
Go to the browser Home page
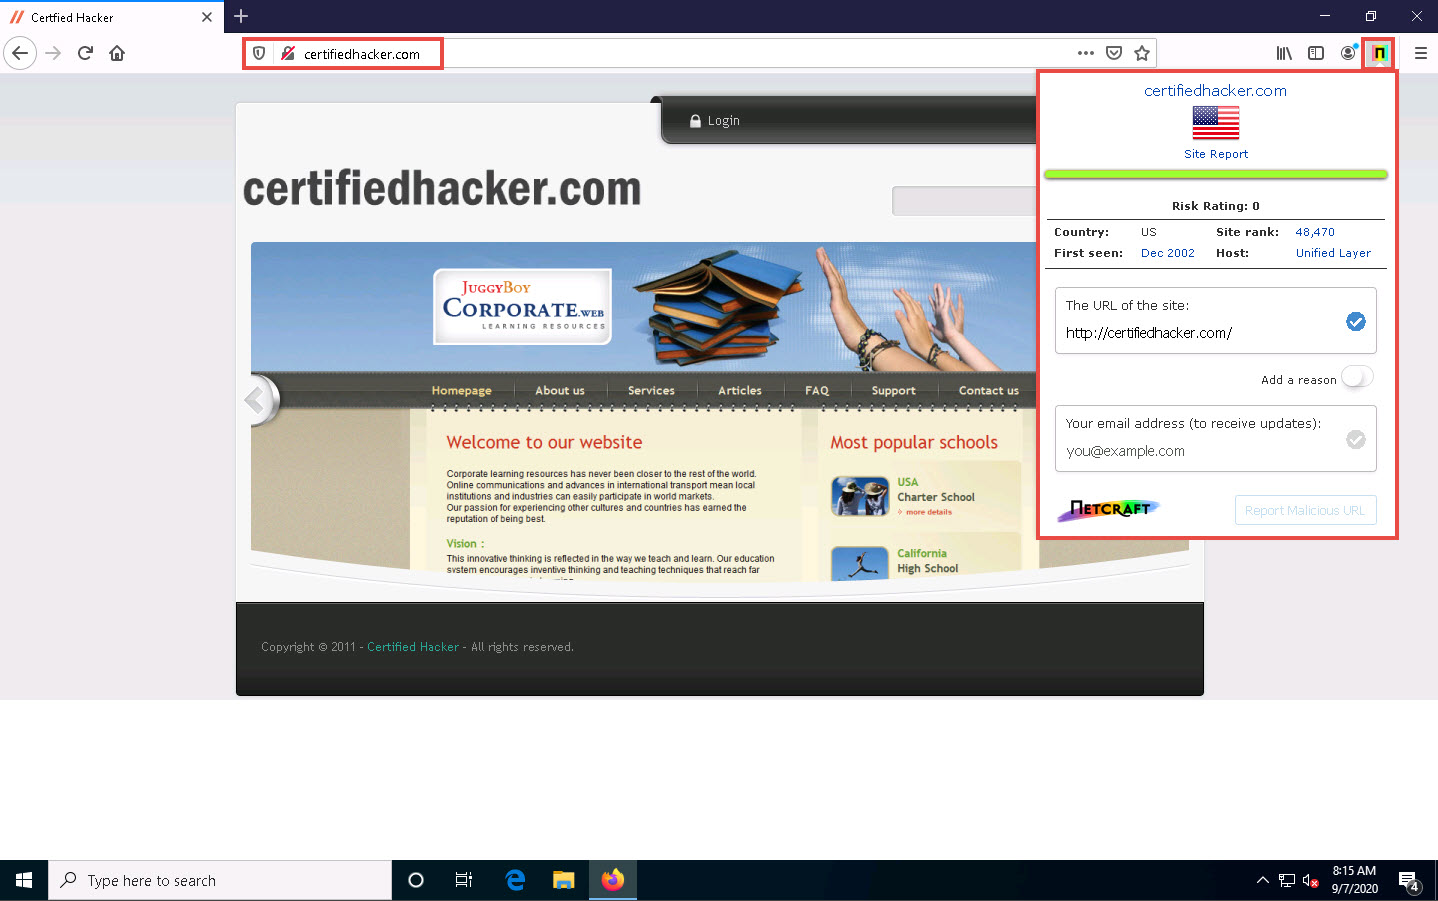(117, 53)
